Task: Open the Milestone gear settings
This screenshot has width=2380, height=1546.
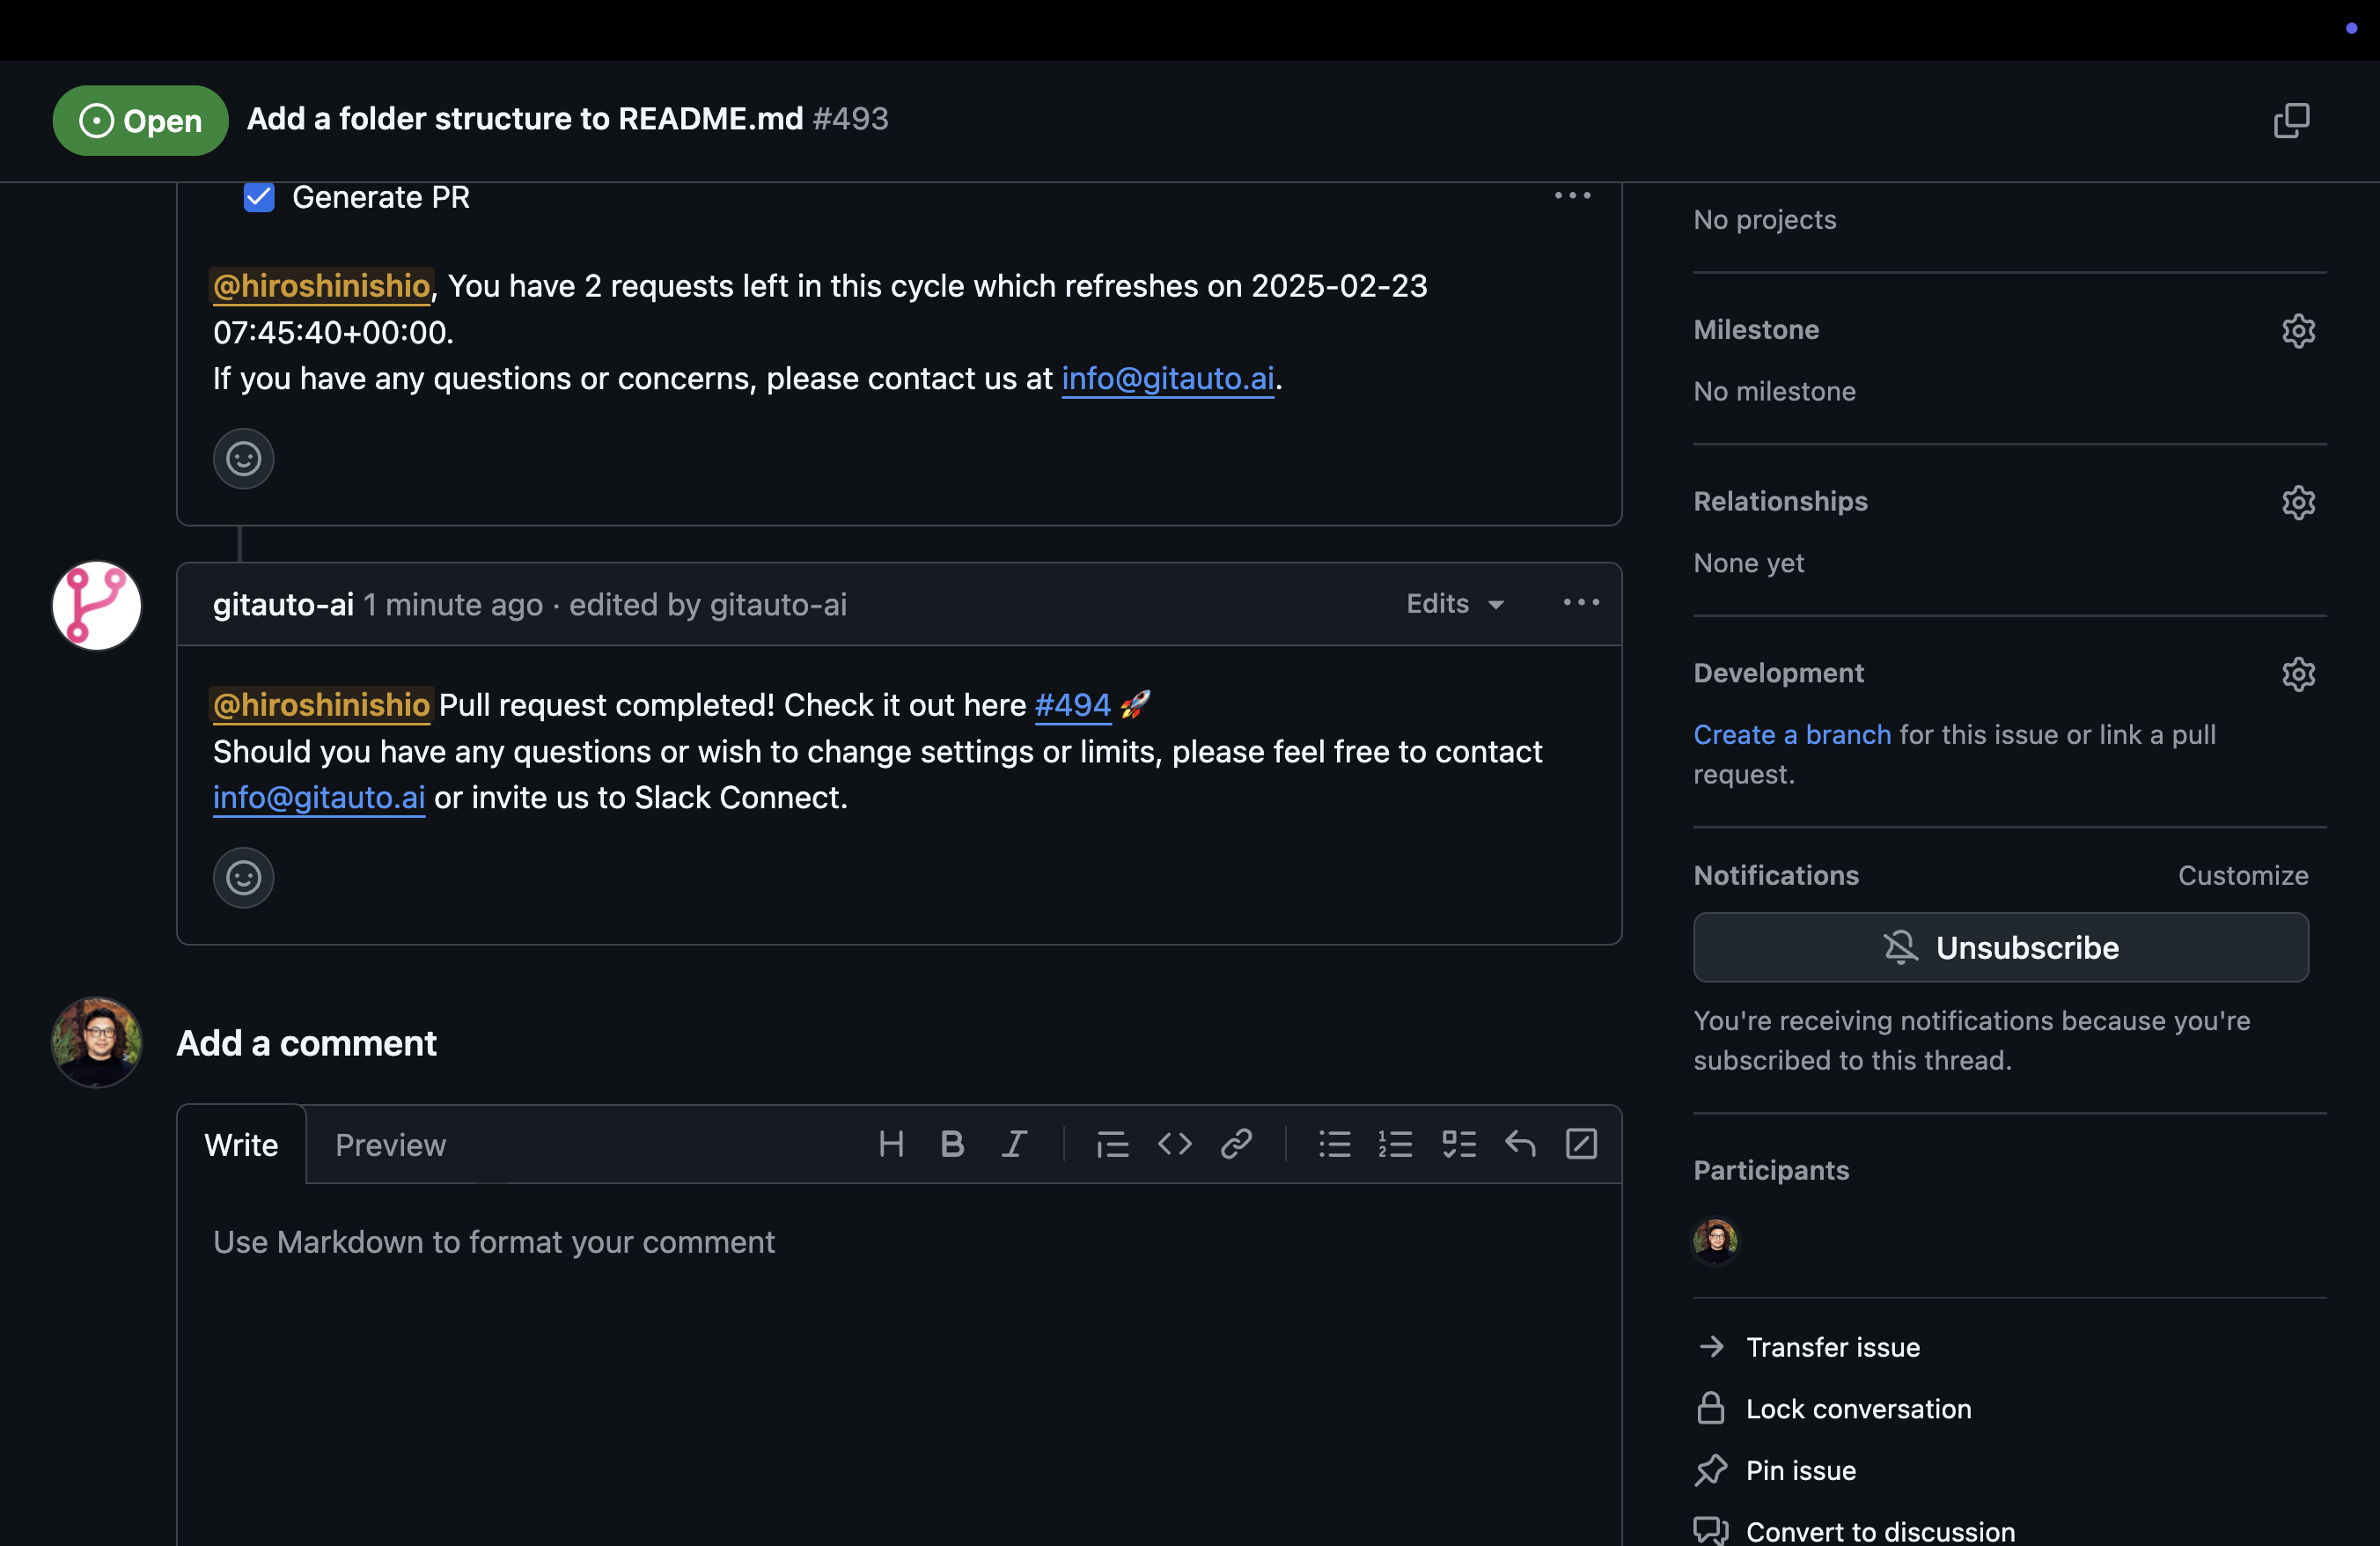Action: click(2298, 328)
